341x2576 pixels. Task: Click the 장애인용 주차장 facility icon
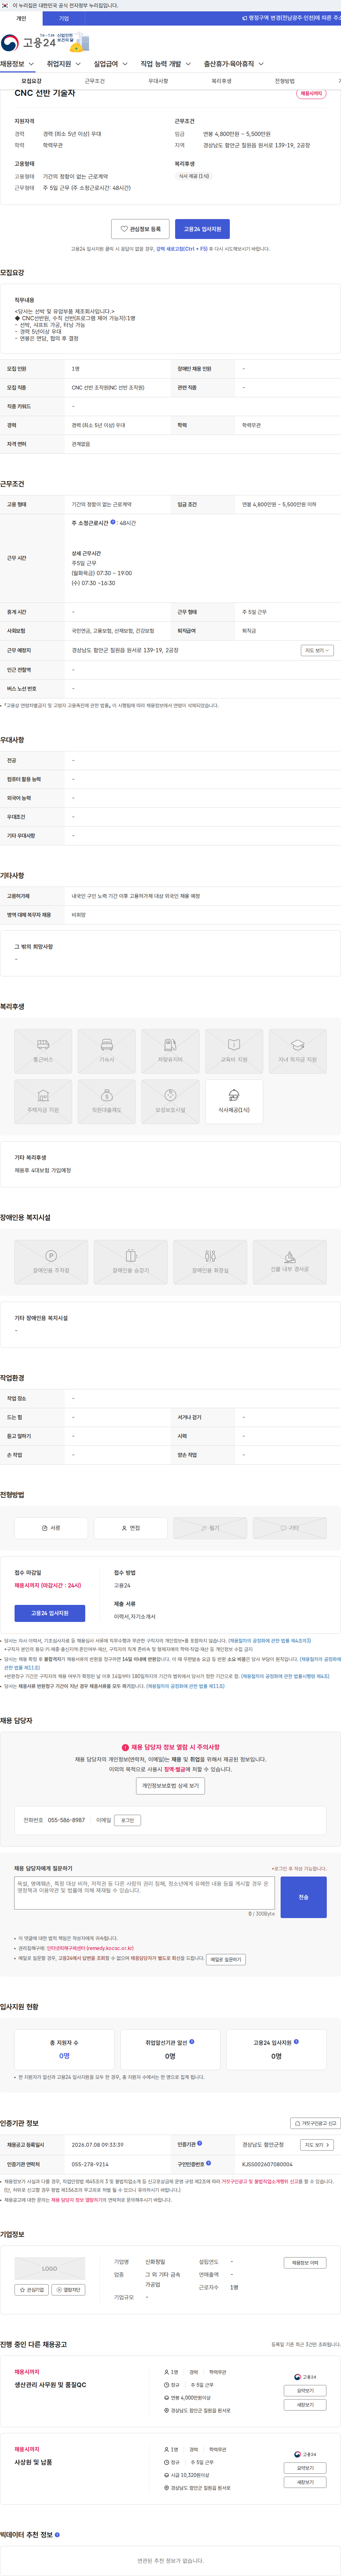(x=51, y=1262)
